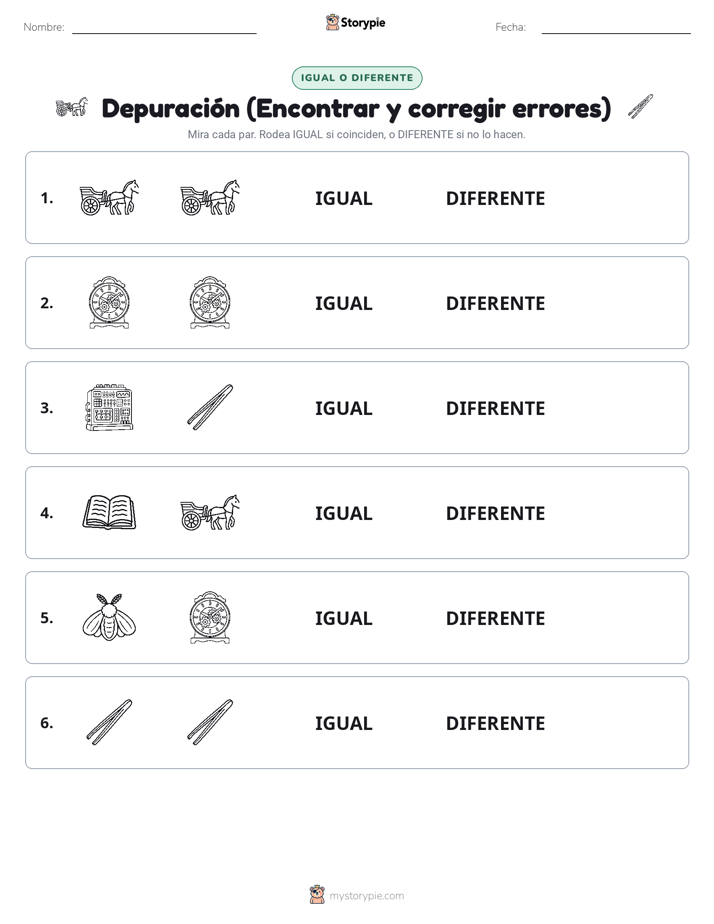Select the left tweezers in row 6
Screen dimensions: 714x924
(x=110, y=722)
